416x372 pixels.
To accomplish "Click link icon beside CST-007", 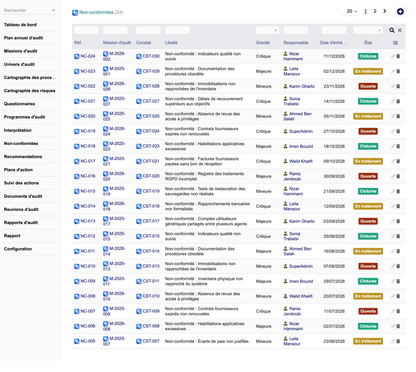I will [139, 341].
